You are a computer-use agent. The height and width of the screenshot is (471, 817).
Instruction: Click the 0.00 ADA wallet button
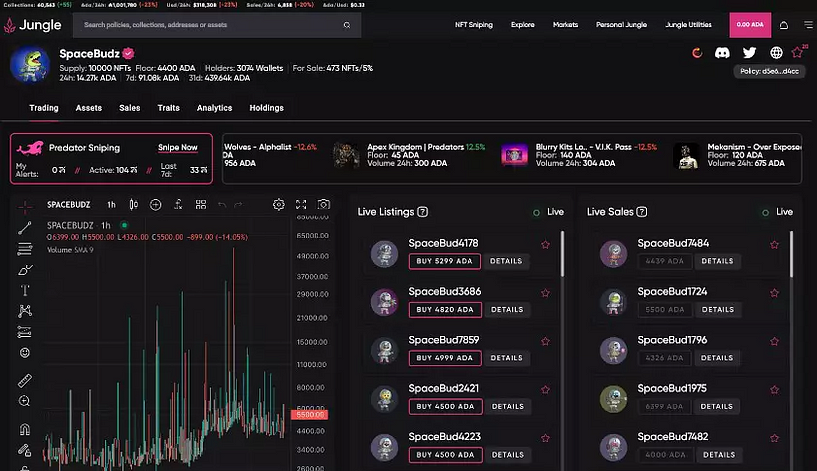point(750,24)
